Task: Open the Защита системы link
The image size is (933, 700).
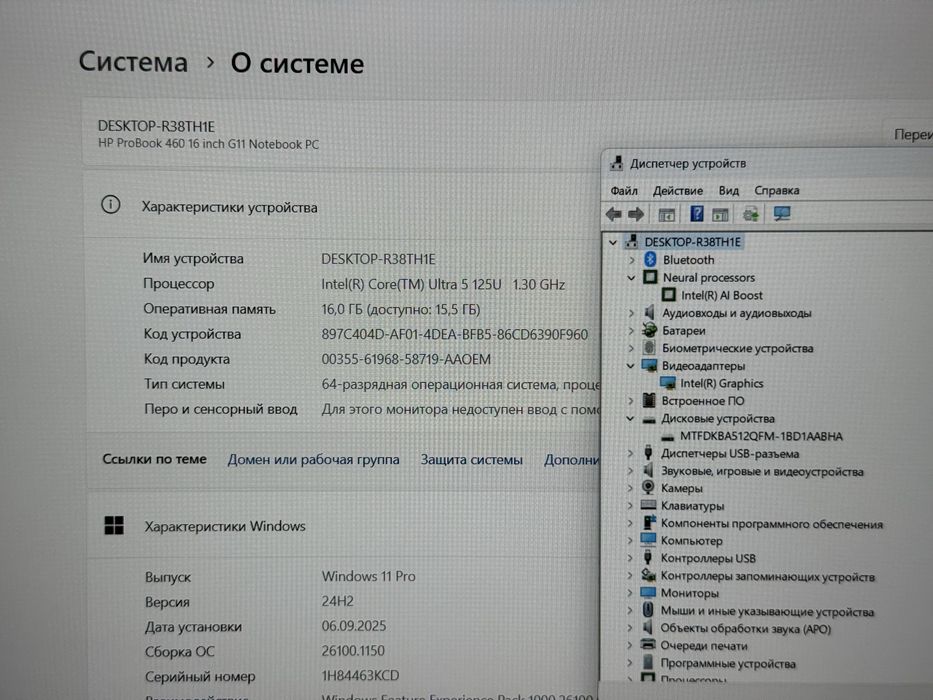Action: pos(471,460)
